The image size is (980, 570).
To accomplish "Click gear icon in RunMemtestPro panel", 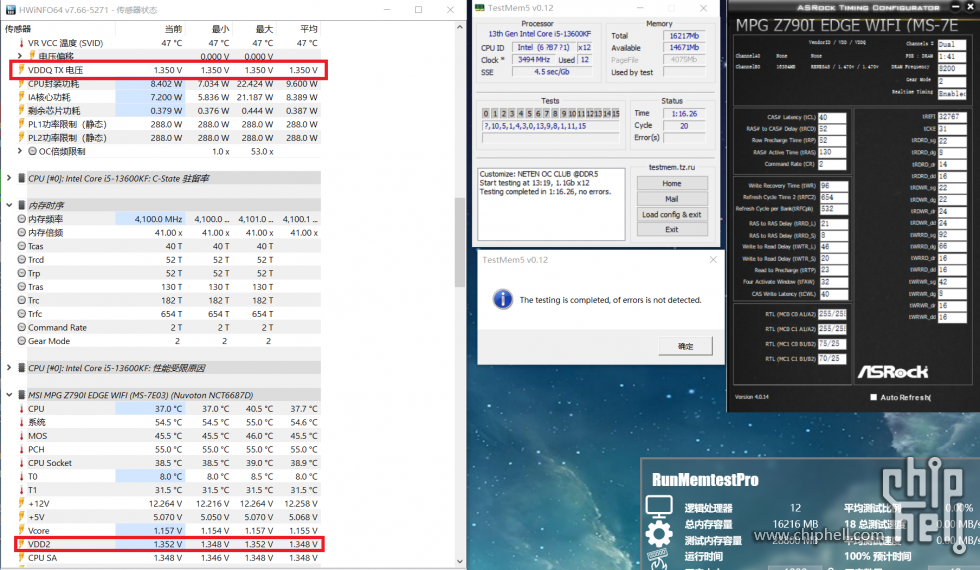I will coord(659,534).
